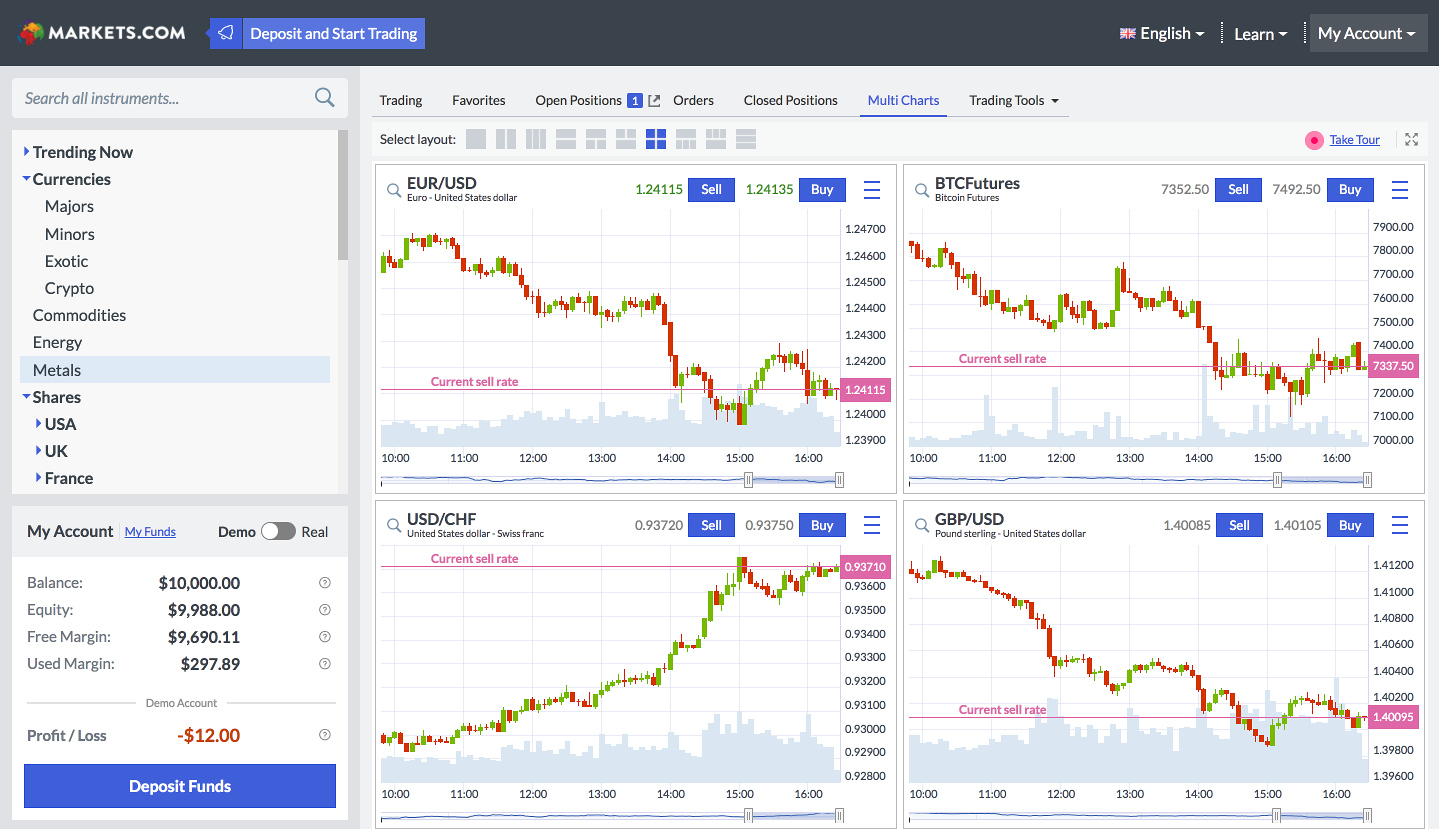
Task: Click Buy on the BTCFutures chart
Action: (x=1350, y=189)
